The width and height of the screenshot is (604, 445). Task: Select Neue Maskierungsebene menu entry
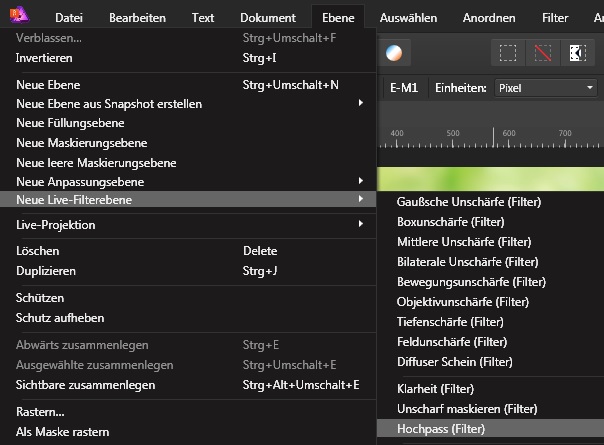pyautogui.click(x=82, y=143)
